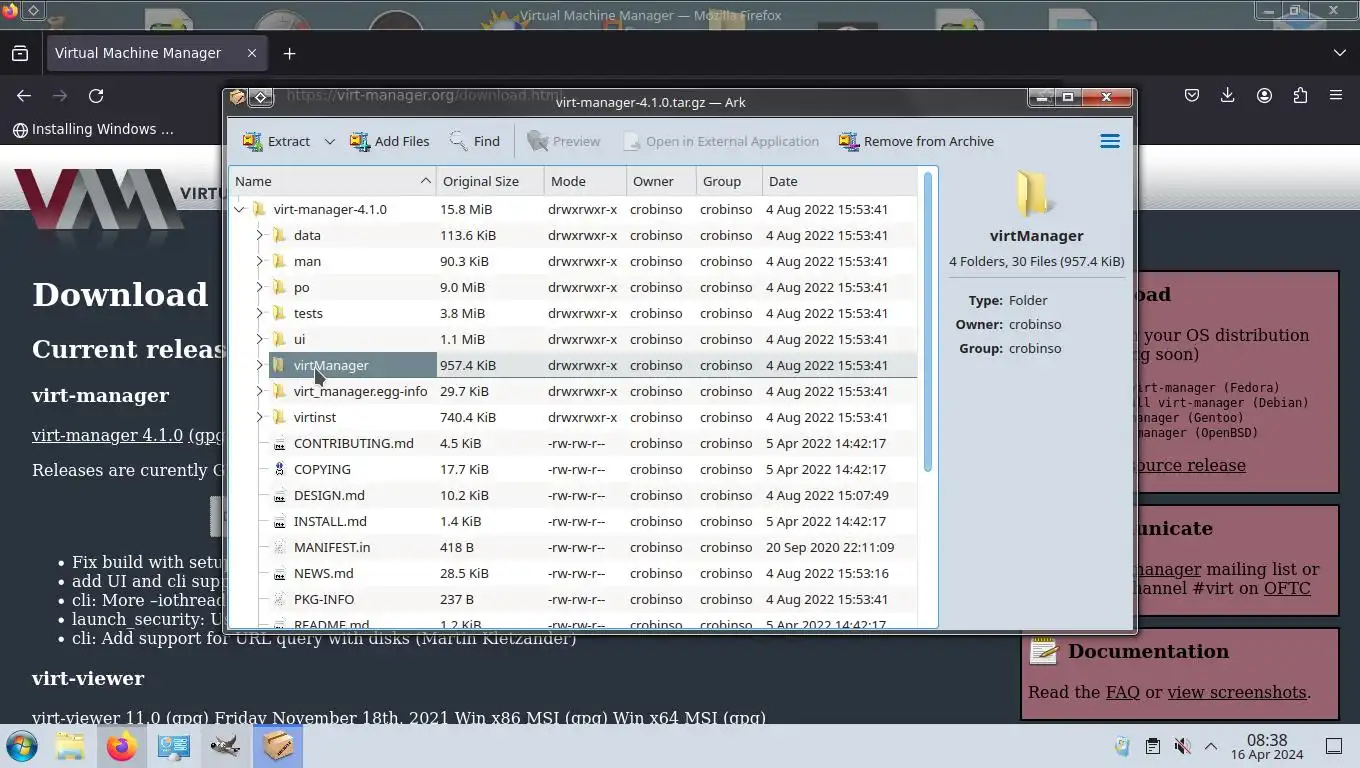This screenshot has height=768, width=1360.
Task: Close the Virtual Machine Manager tab
Action: (252, 53)
